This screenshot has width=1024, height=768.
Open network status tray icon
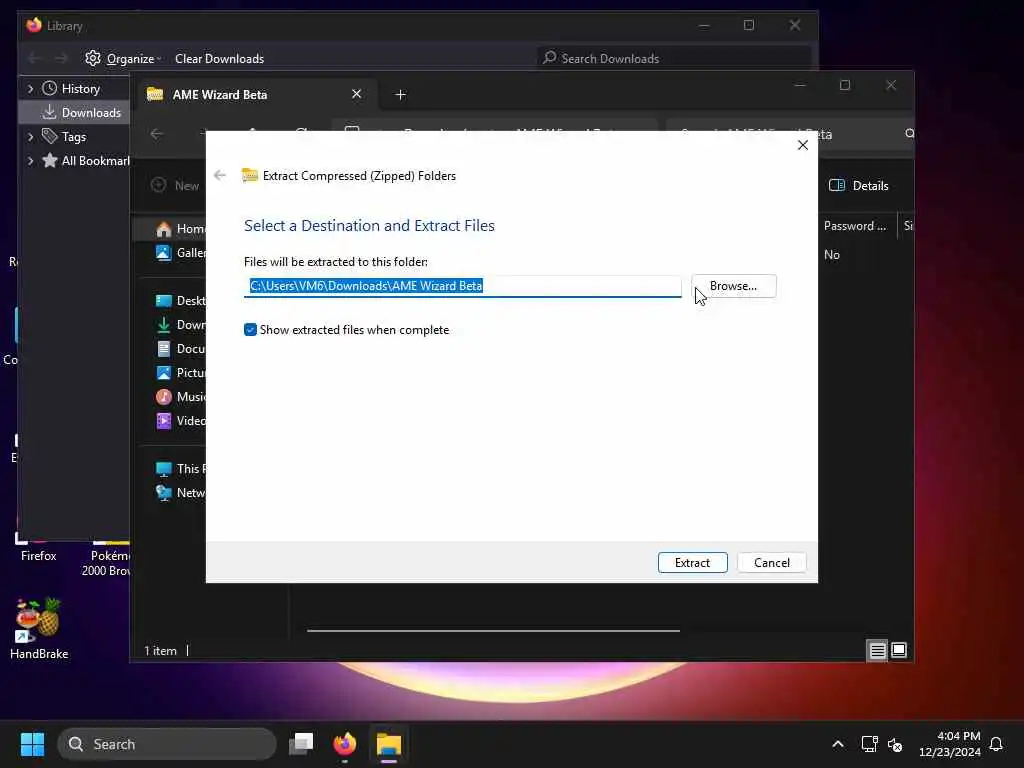click(x=869, y=744)
